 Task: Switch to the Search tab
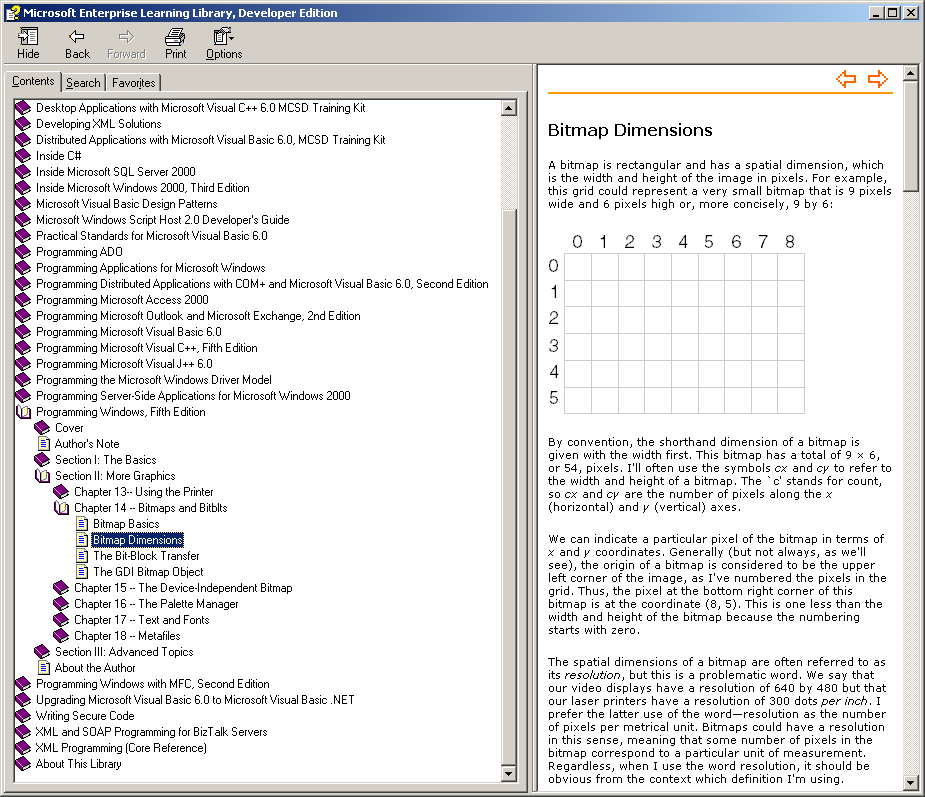tap(83, 83)
